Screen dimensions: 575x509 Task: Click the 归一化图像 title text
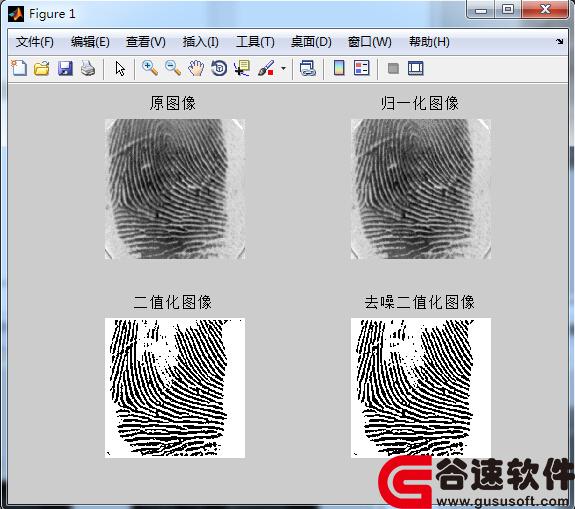coord(420,103)
